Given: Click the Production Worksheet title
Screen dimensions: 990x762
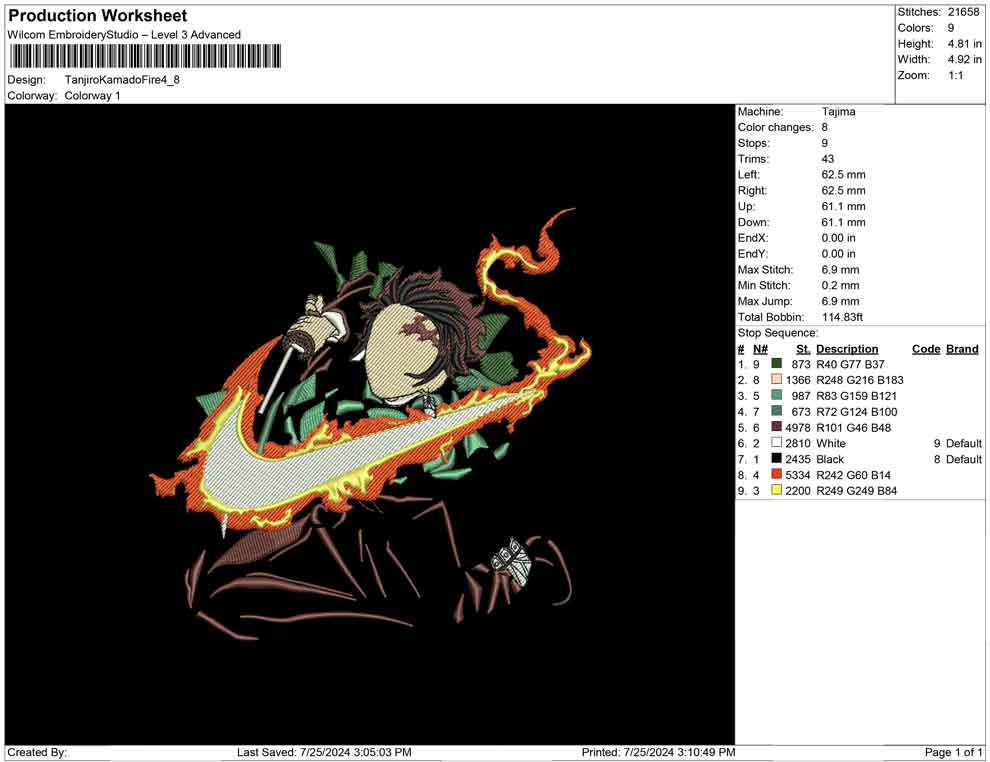Looking at the screenshot, I should (x=98, y=16).
